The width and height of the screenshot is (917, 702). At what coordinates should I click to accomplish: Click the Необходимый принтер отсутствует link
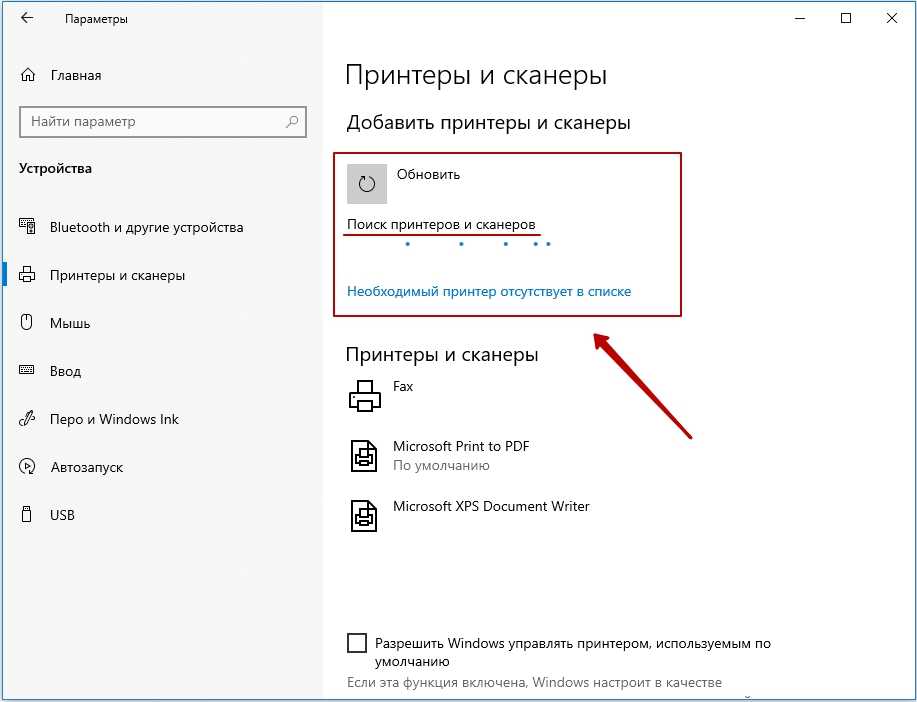(489, 291)
